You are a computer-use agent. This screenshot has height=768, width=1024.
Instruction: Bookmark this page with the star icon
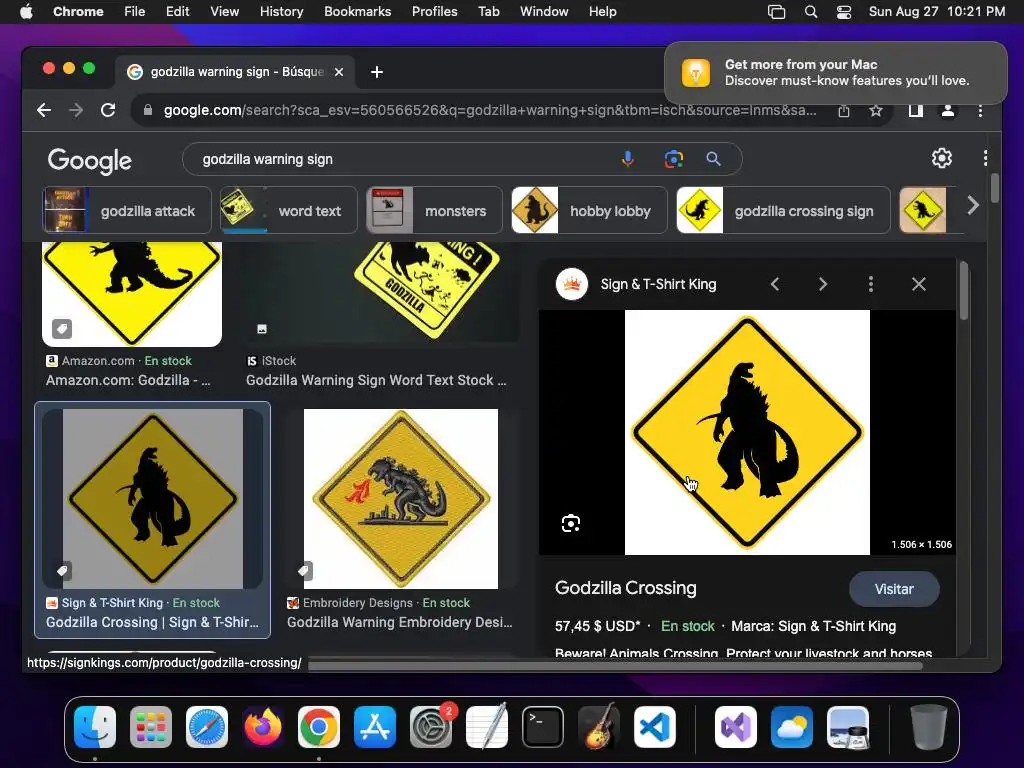click(876, 110)
